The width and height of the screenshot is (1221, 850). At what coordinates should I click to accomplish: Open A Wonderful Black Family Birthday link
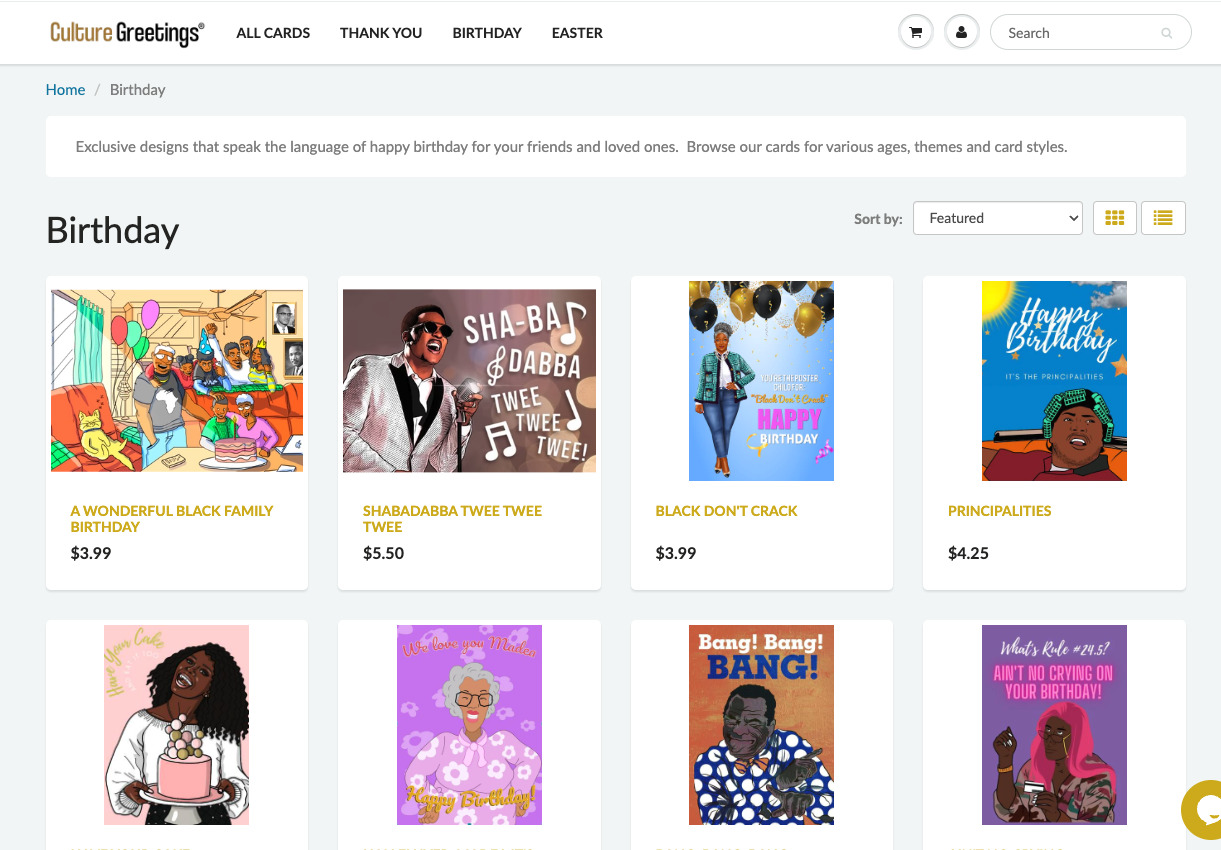coord(172,518)
